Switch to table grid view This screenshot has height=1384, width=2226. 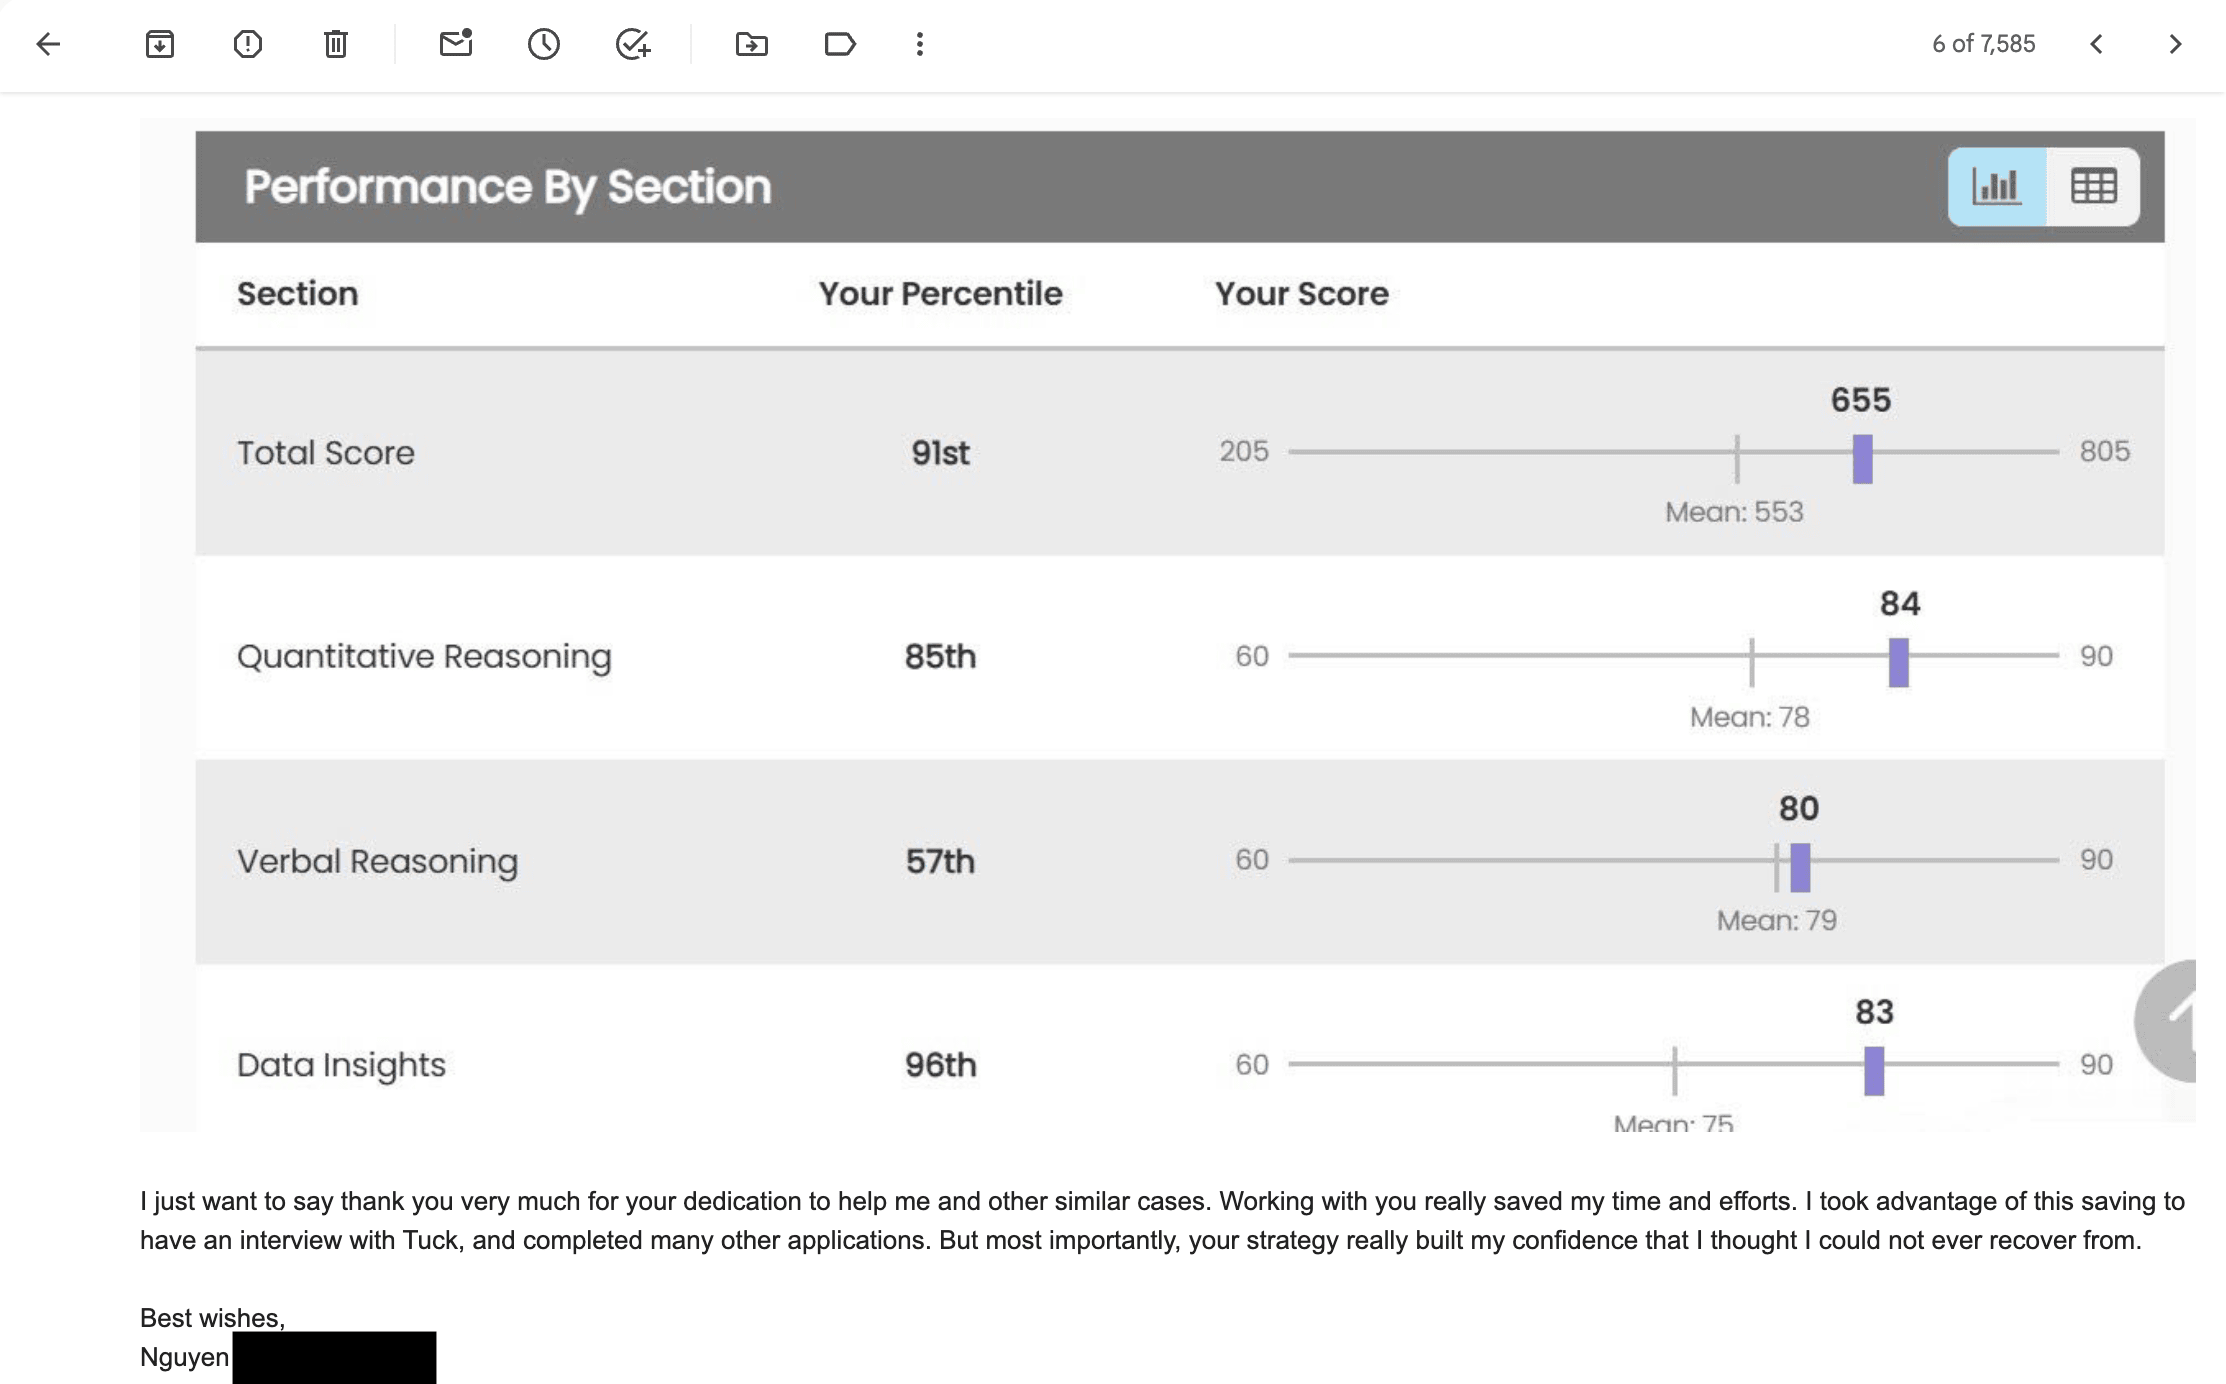click(2093, 187)
